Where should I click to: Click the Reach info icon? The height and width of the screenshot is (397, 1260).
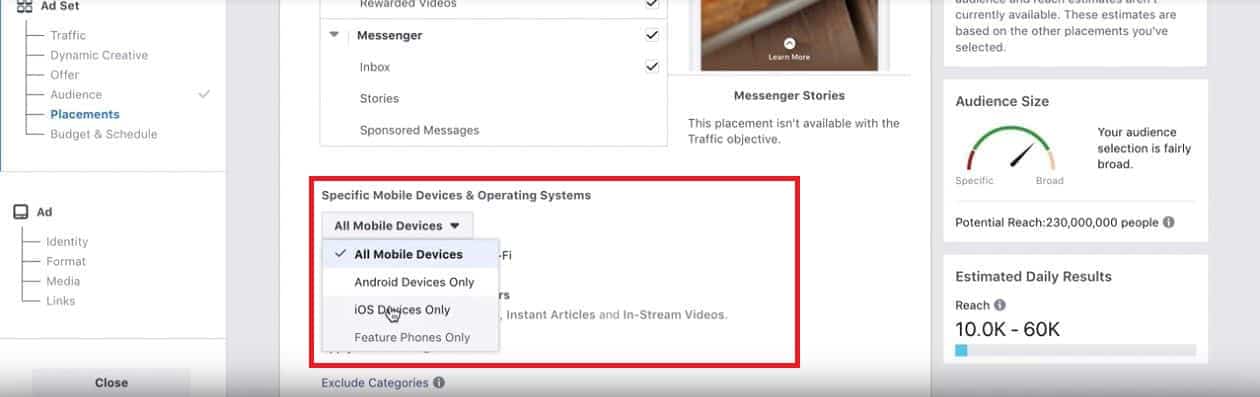(1000, 305)
